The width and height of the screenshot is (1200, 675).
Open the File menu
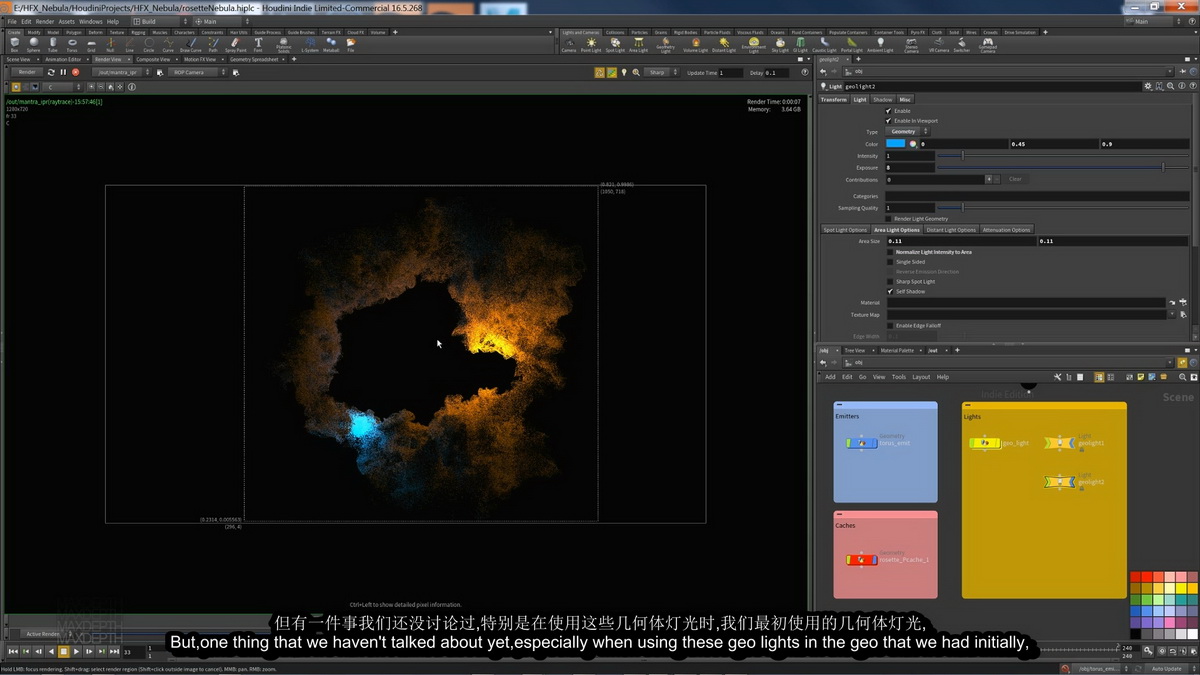click(11, 21)
